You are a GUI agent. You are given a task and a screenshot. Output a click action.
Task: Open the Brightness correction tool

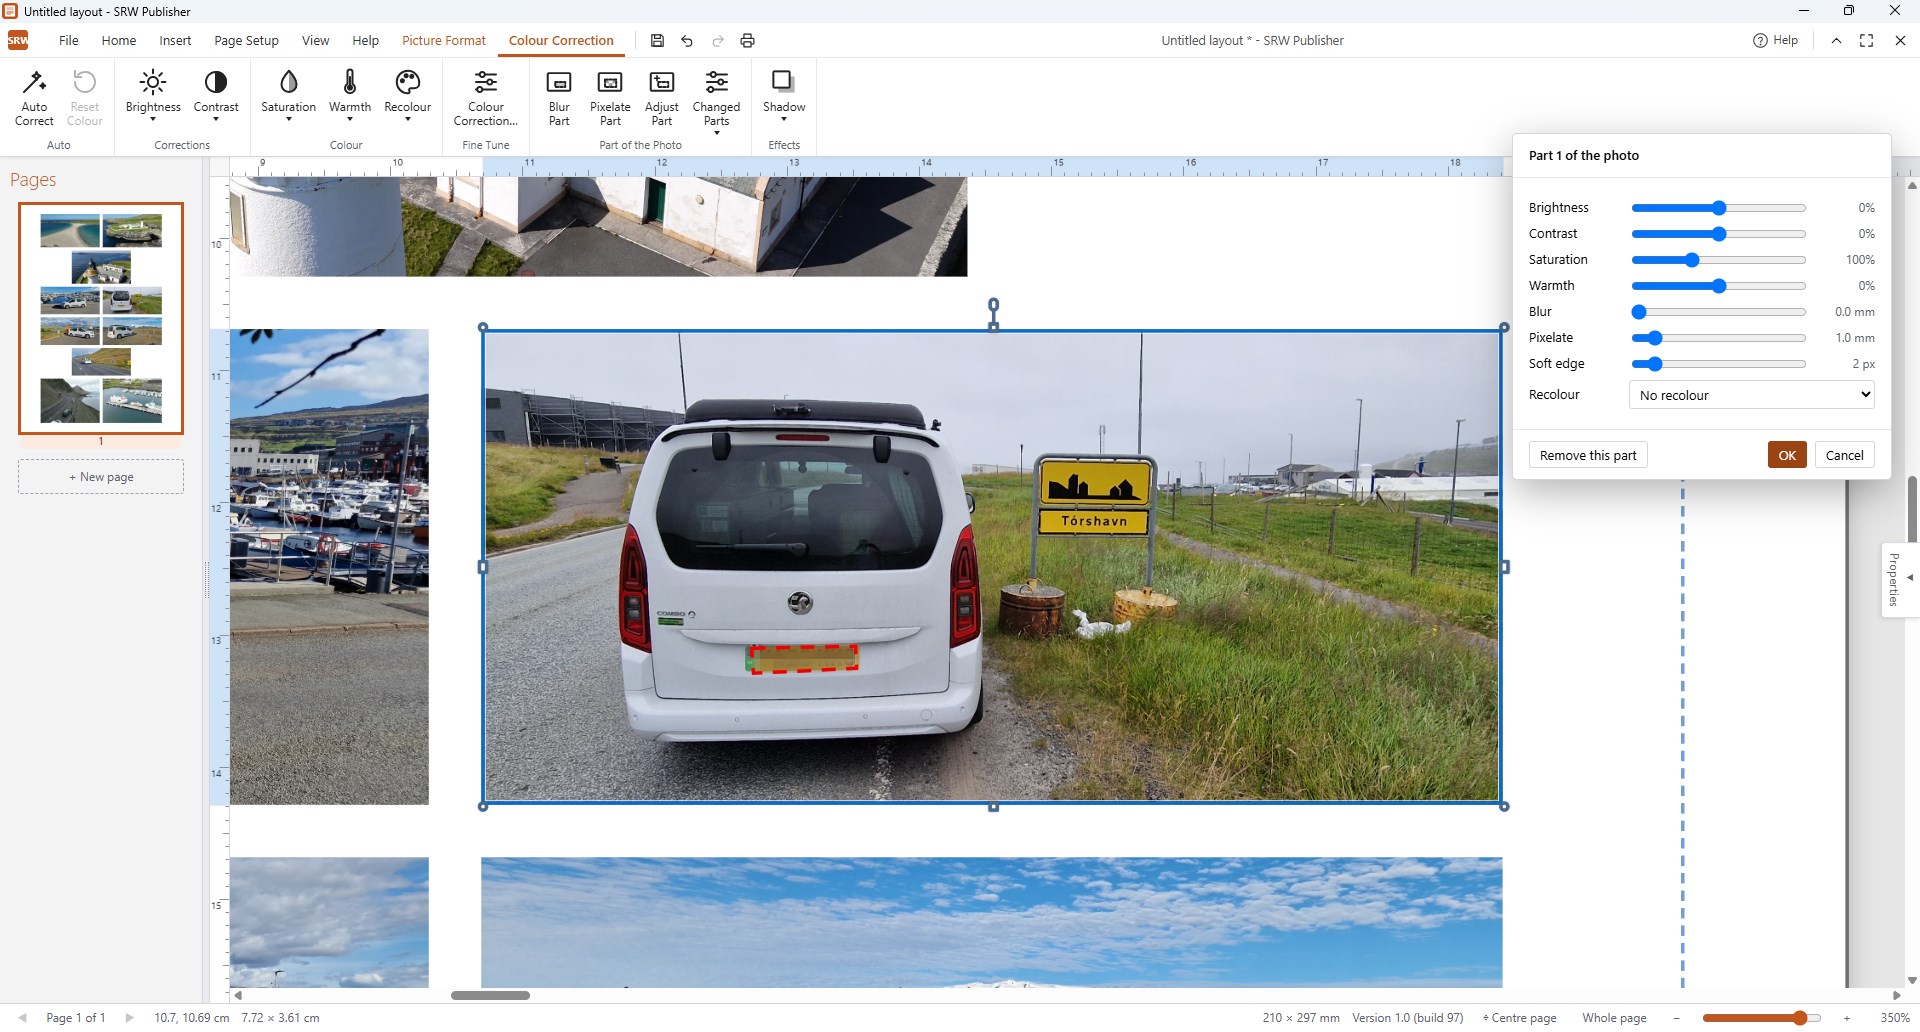coord(153,96)
